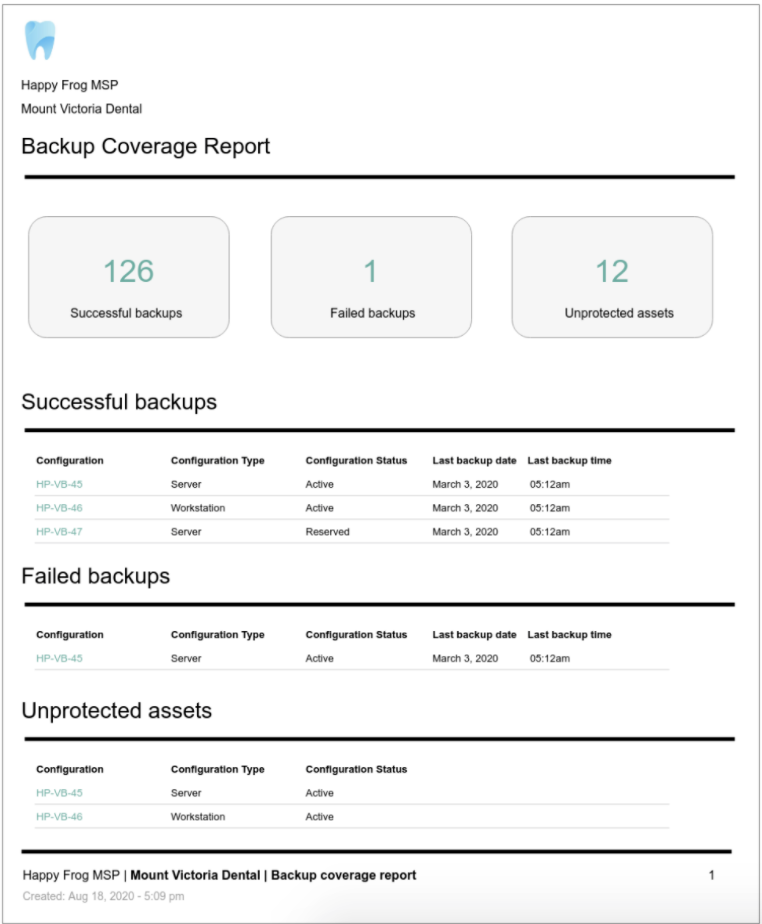The height and width of the screenshot is (924, 762).
Task: Open HP-VB-45 link under Successful backups
Action: click(x=59, y=484)
